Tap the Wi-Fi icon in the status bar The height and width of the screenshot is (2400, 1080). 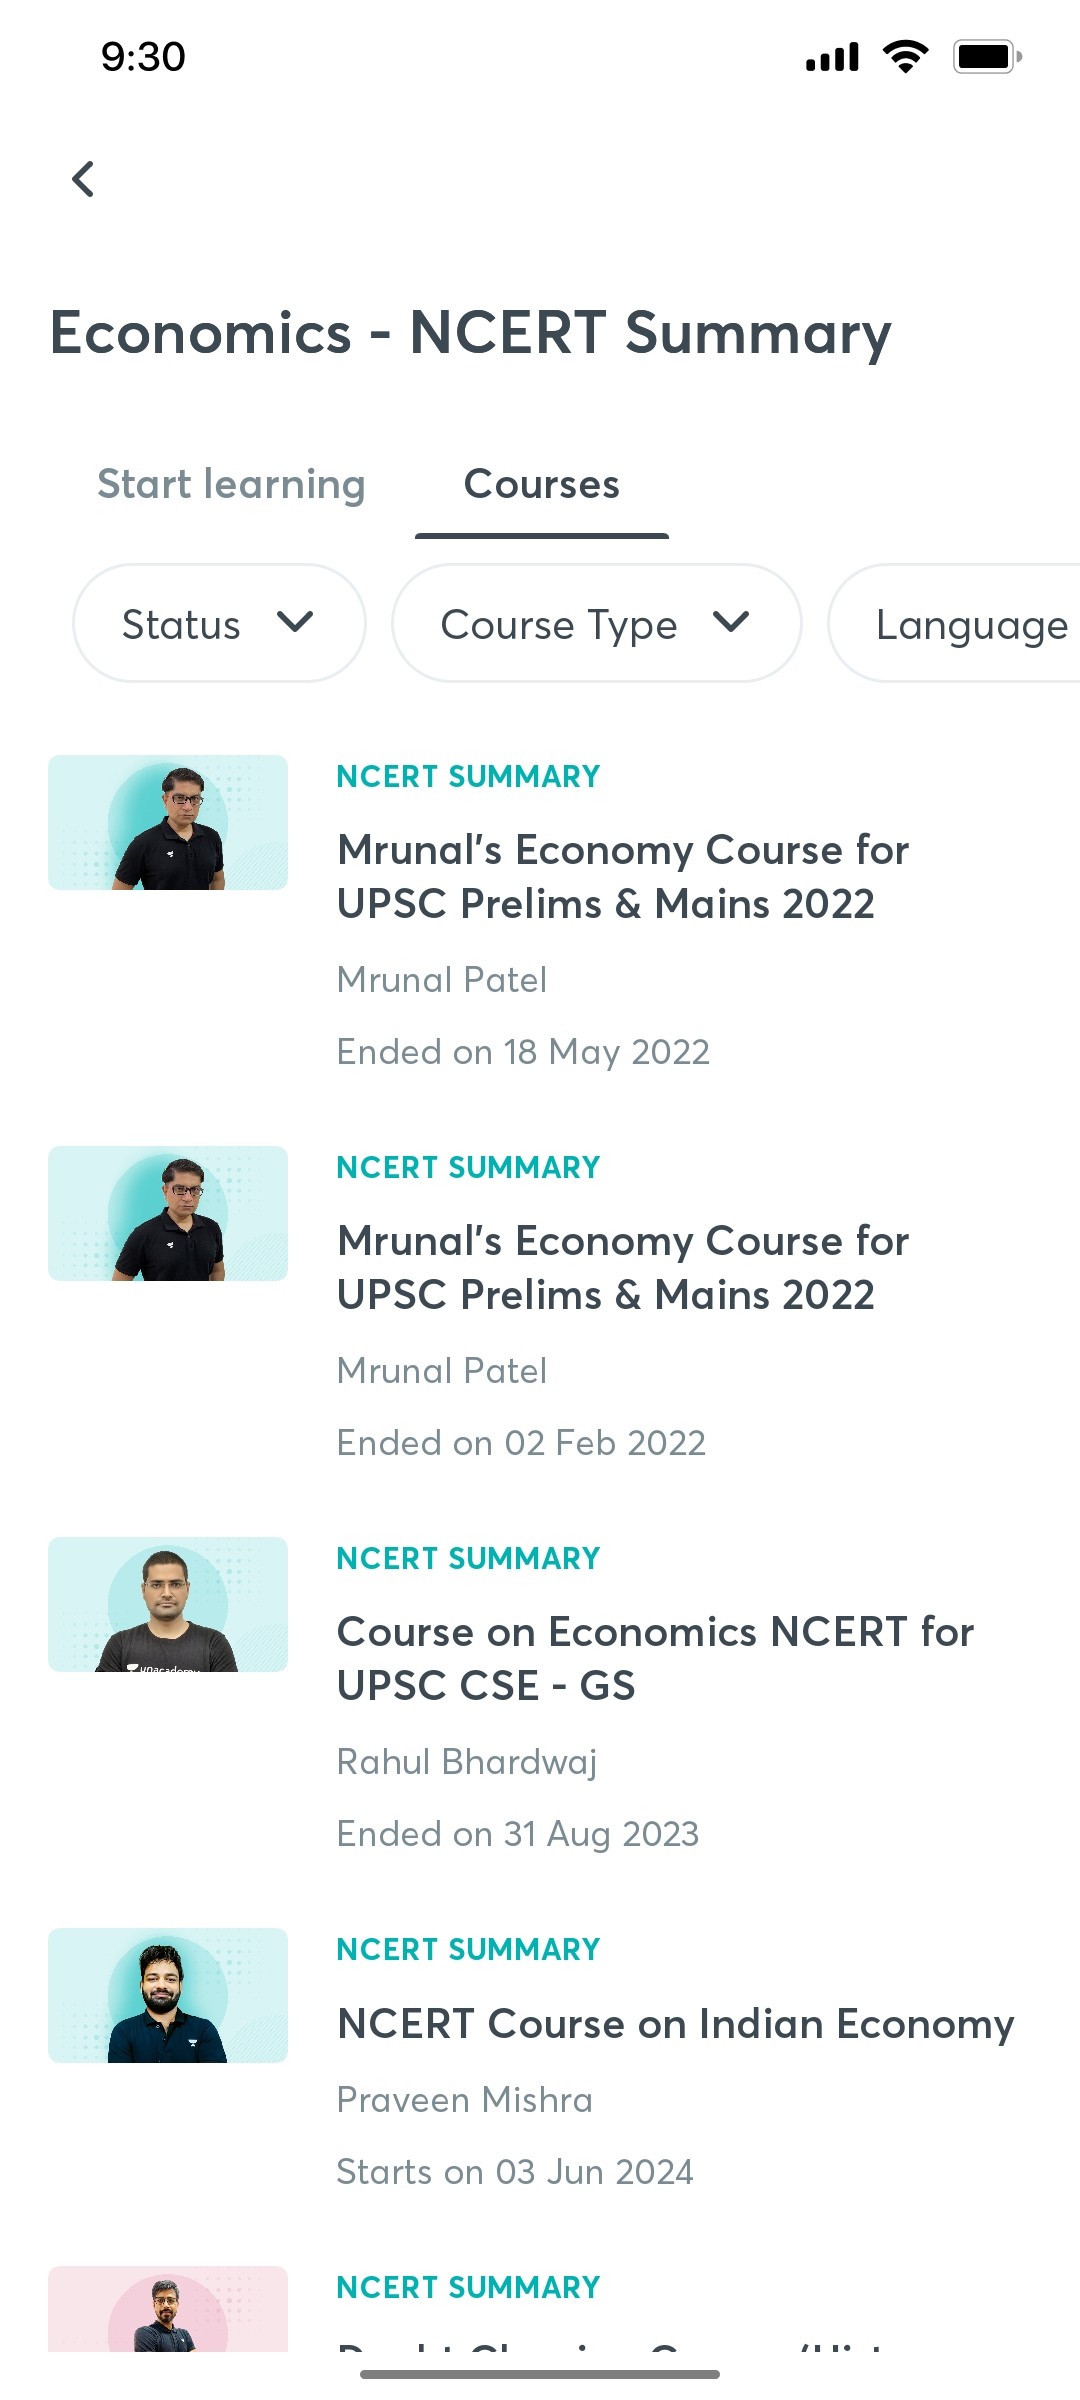903,57
